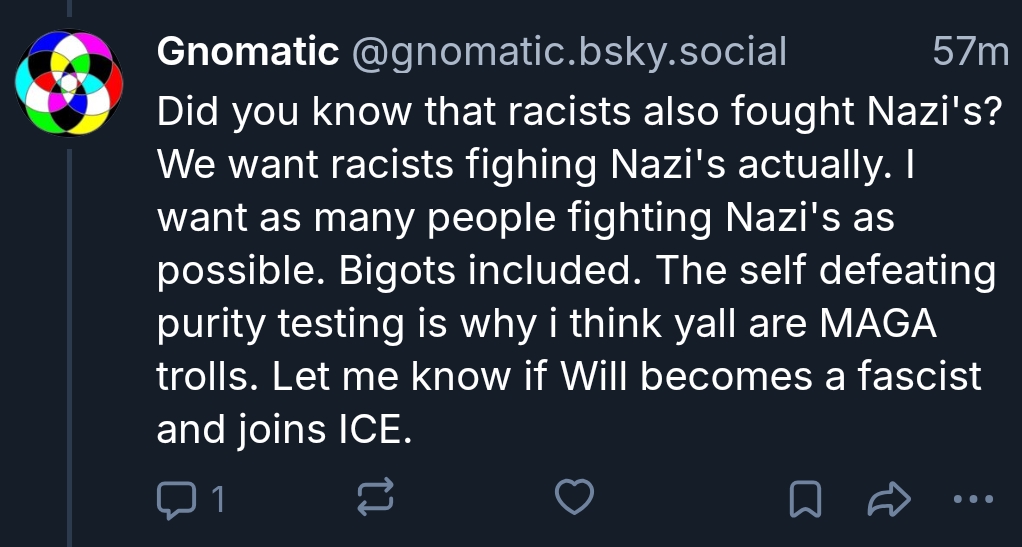Open the three-dot more options menu

[x=972, y=498]
